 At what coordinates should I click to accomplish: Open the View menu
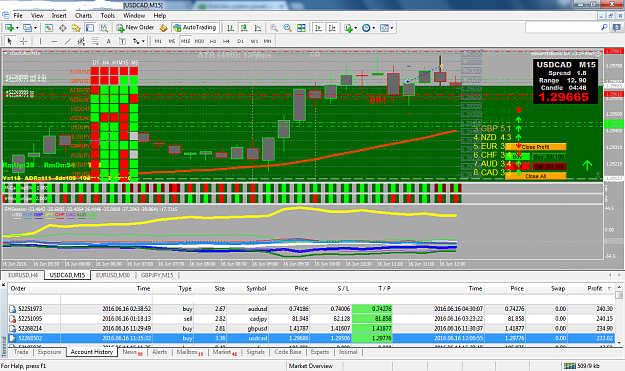[x=37, y=16]
